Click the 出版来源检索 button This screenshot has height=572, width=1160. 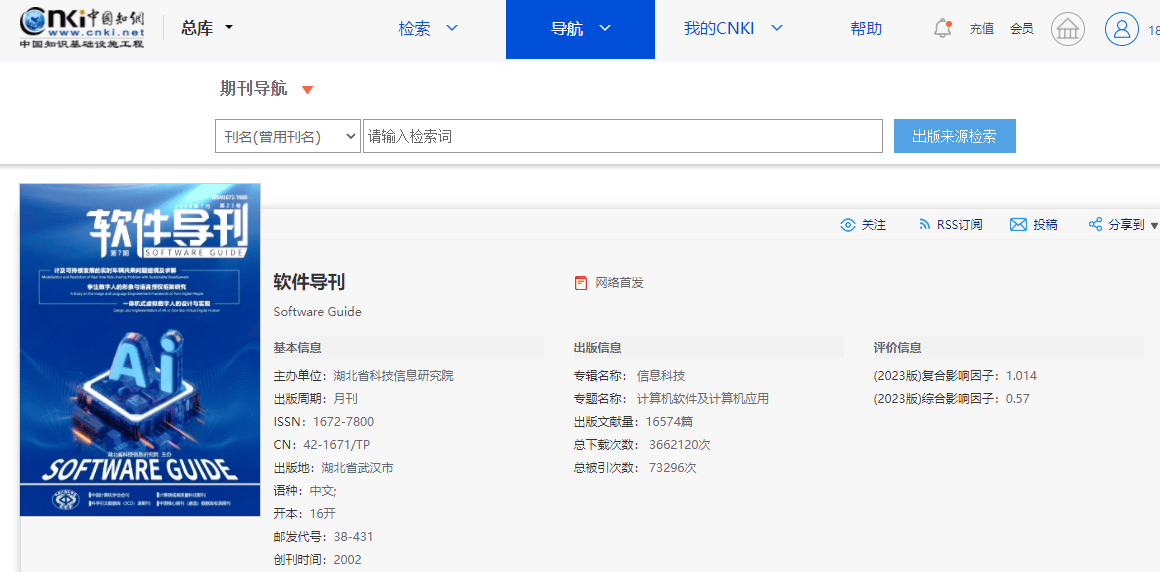(954, 136)
